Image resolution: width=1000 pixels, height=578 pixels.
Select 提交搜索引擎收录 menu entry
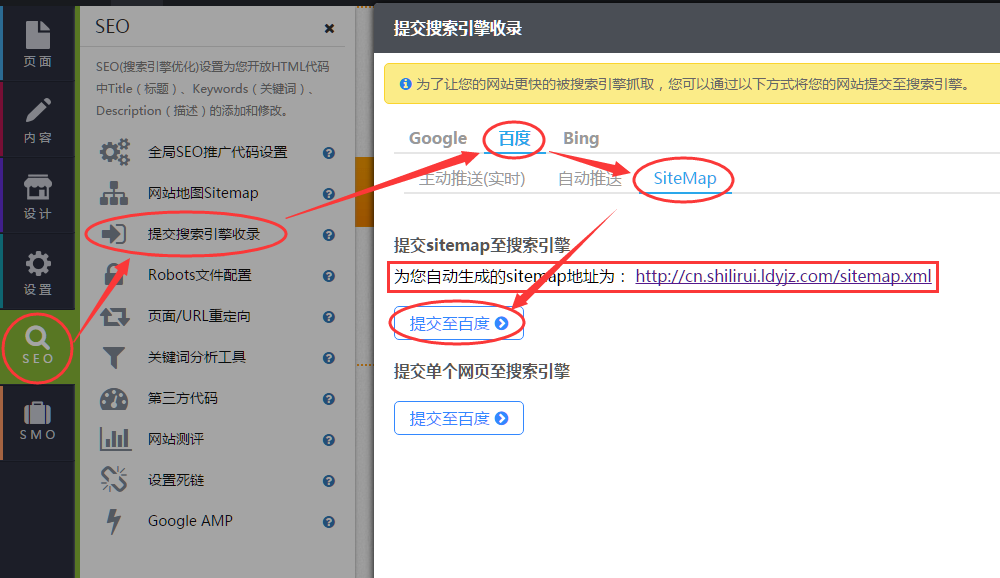point(204,234)
